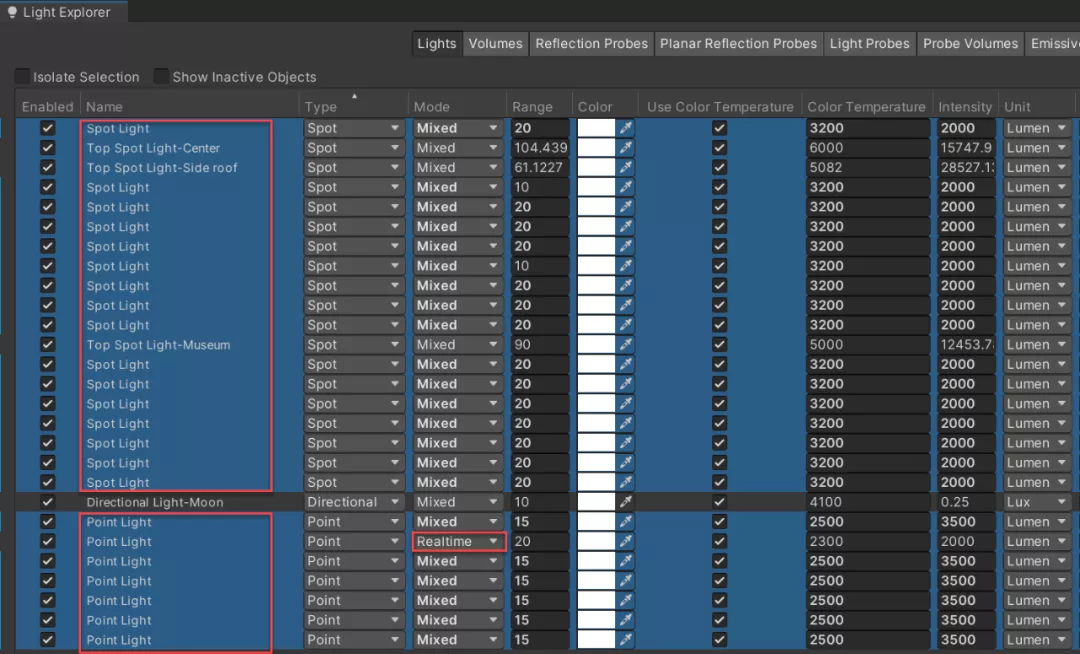Disable the Directional Light-Moon enabled checkbox
Screen dimensions: 1080x654
(48, 502)
